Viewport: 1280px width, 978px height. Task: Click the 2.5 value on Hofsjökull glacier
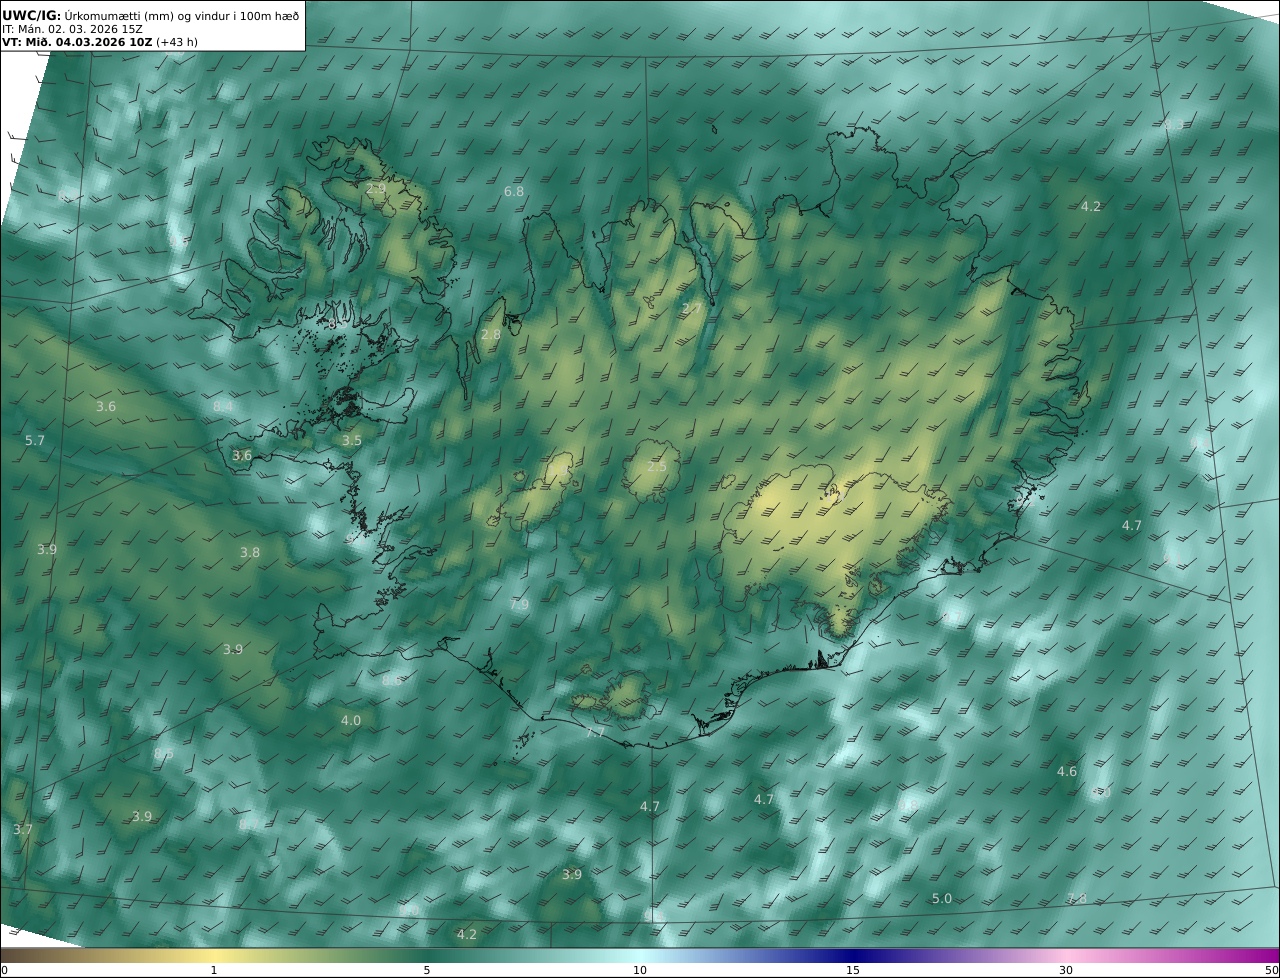[656, 467]
